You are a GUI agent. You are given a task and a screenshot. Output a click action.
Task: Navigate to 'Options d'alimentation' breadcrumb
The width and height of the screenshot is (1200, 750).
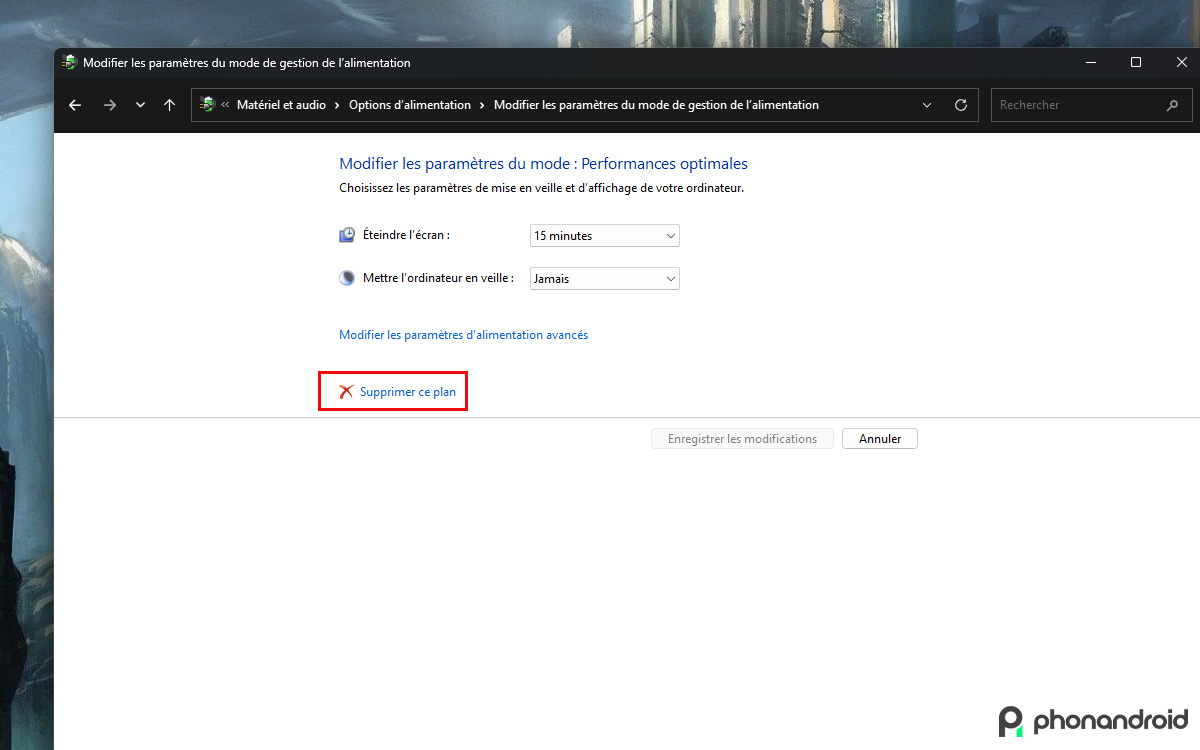tap(410, 104)
